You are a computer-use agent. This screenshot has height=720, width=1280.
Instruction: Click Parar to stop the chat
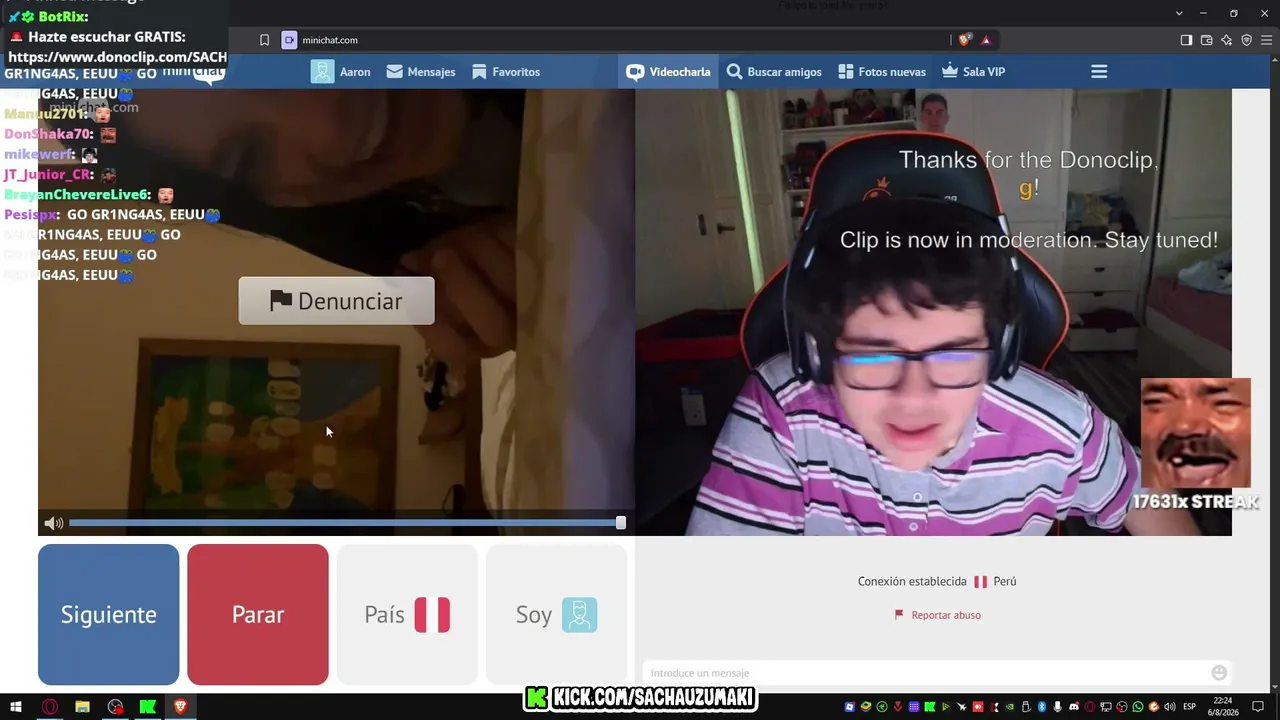click(258, 615)
